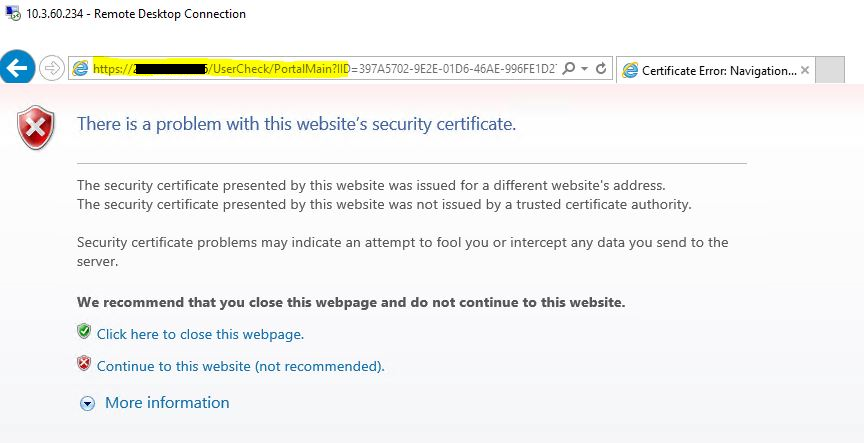The width and height of the screenshot is (864, 443).
Task: Click the More information text
Action: 167,403
